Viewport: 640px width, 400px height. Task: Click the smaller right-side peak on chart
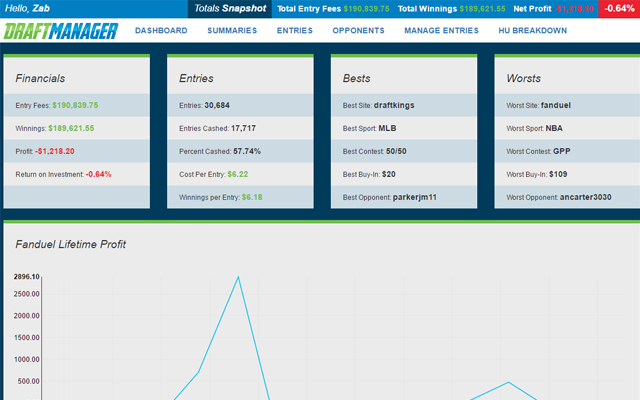tap(508, 382)
